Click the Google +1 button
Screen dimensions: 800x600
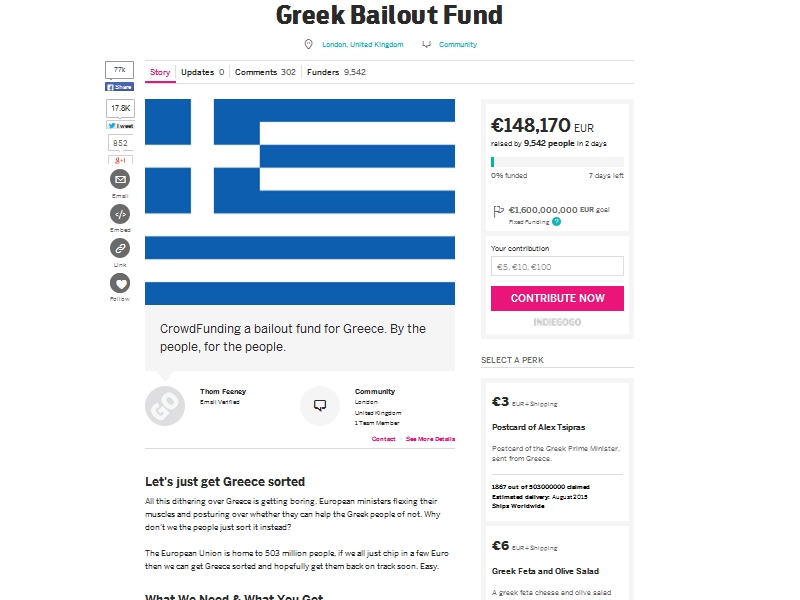[120, 160]
